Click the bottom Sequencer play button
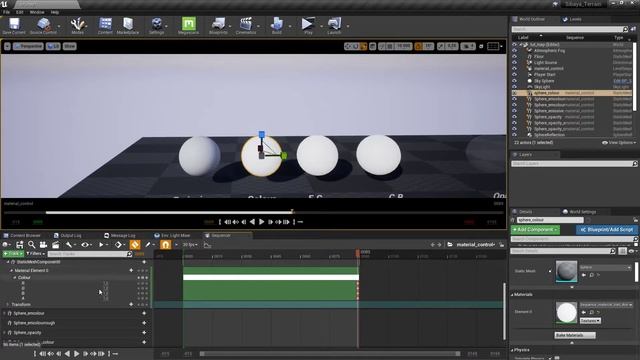This screenshot has height=360, width=640. pos(76,353)
